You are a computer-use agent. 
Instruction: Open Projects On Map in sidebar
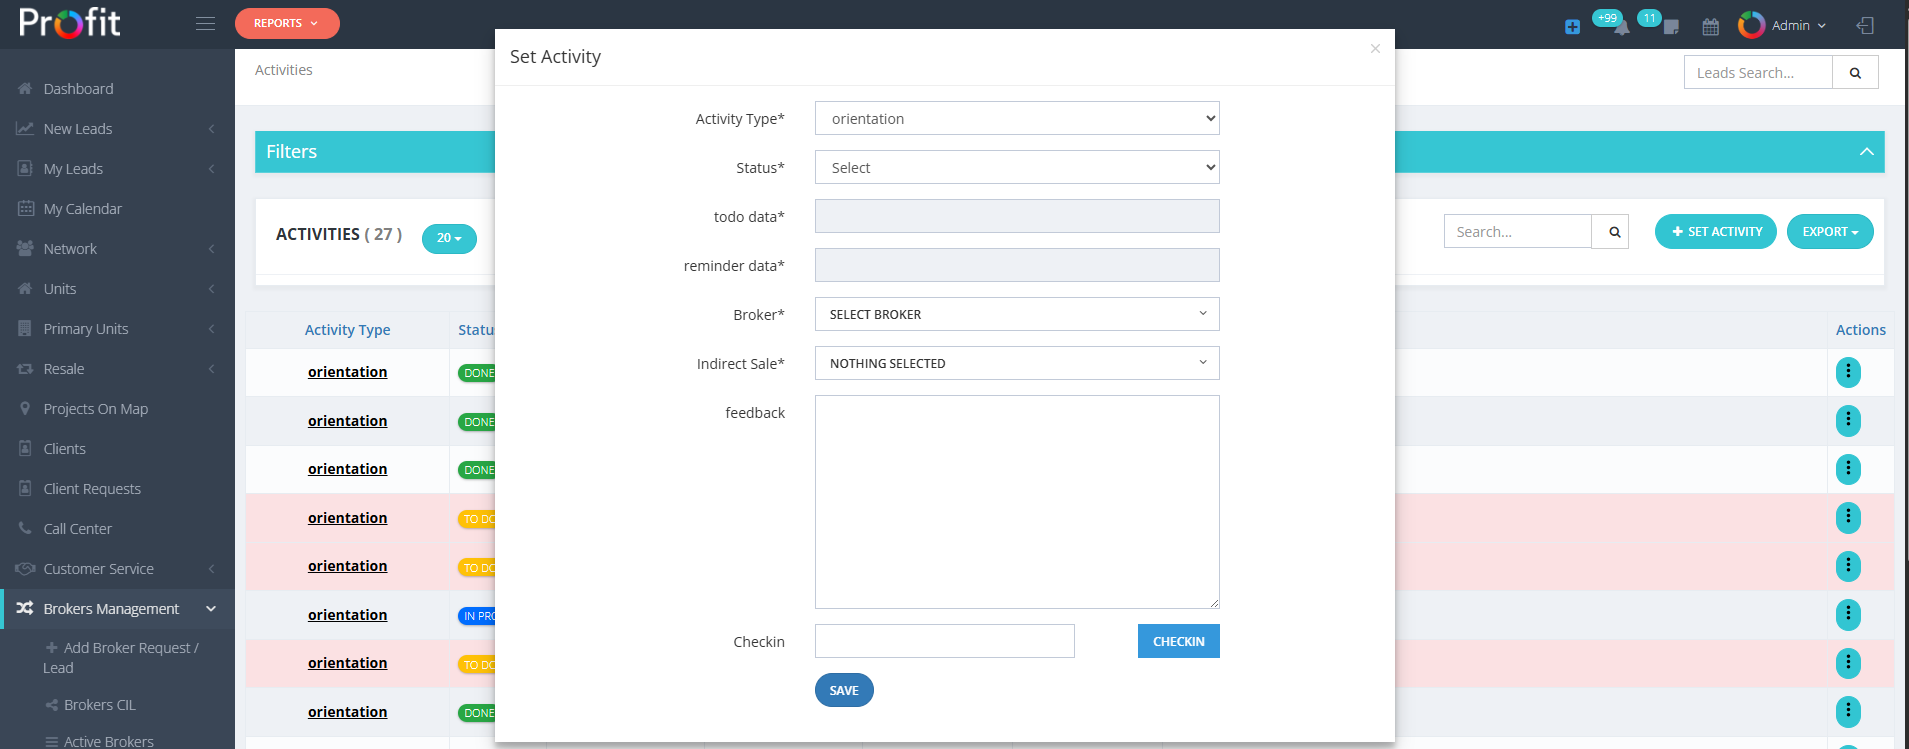tap(117, 409)
